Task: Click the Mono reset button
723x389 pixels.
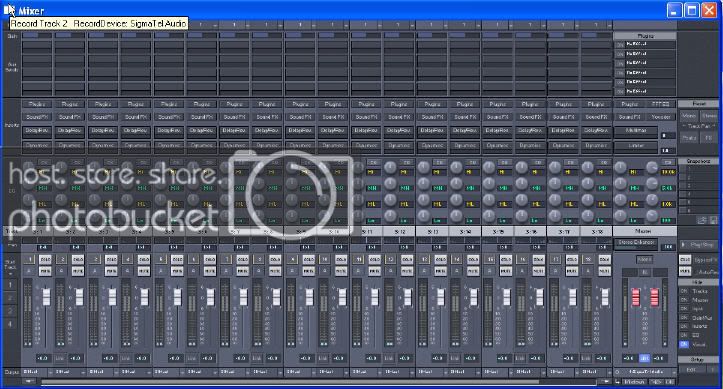Action: [688, 116]
